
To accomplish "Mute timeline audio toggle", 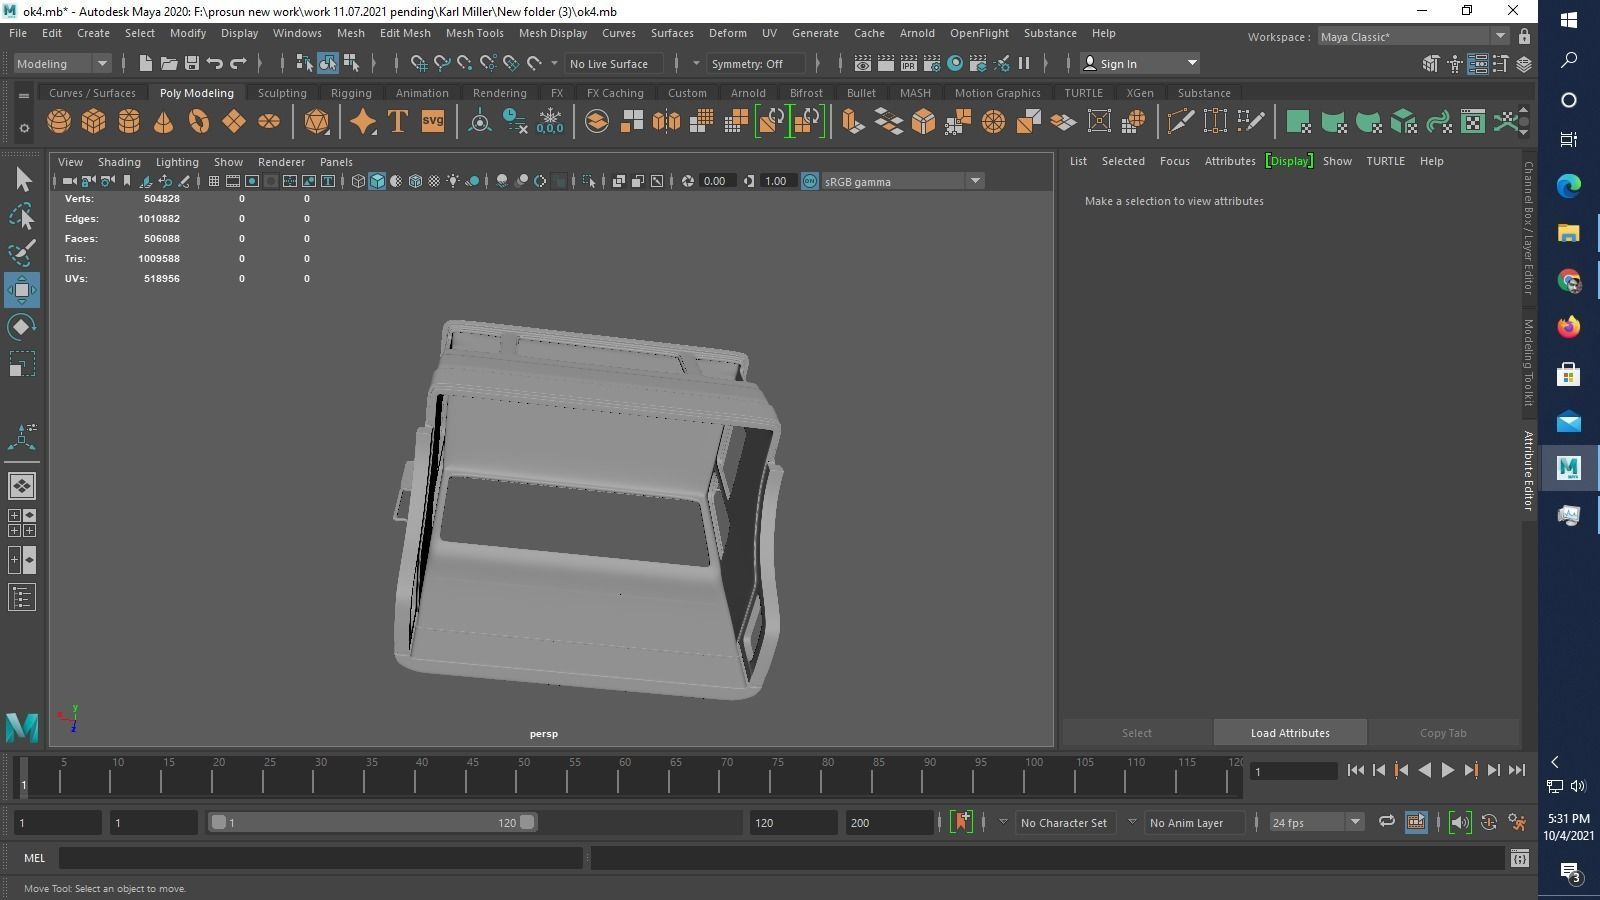I will tap(1460, 822).
